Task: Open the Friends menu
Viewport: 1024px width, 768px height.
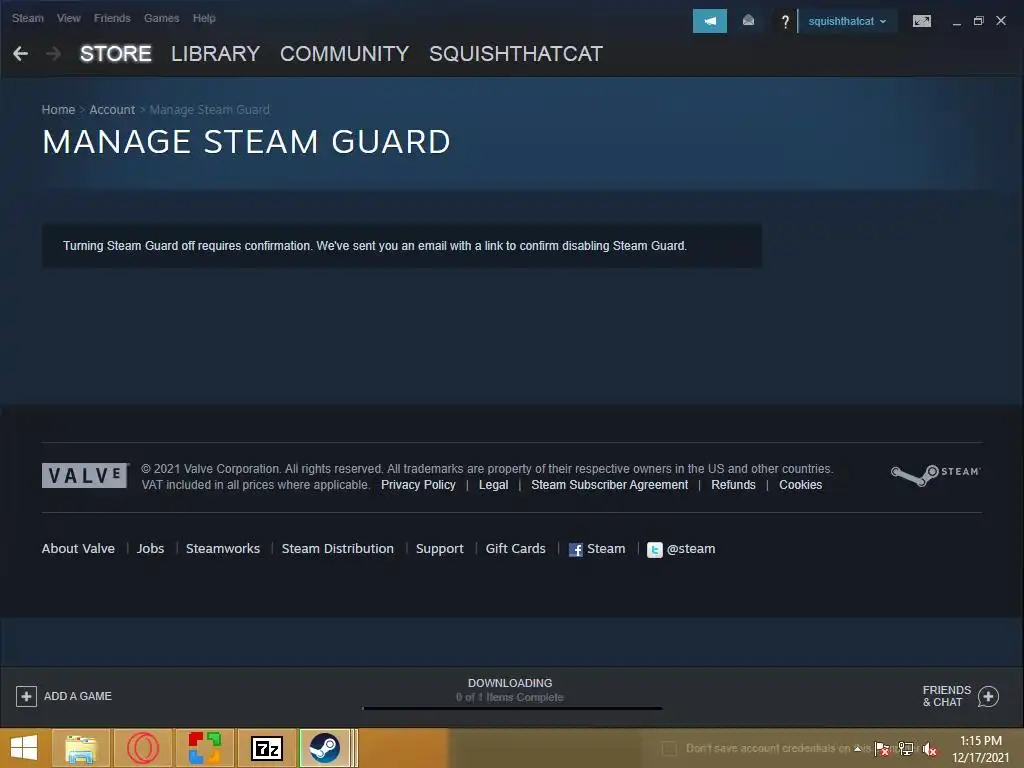Action: 112,18
